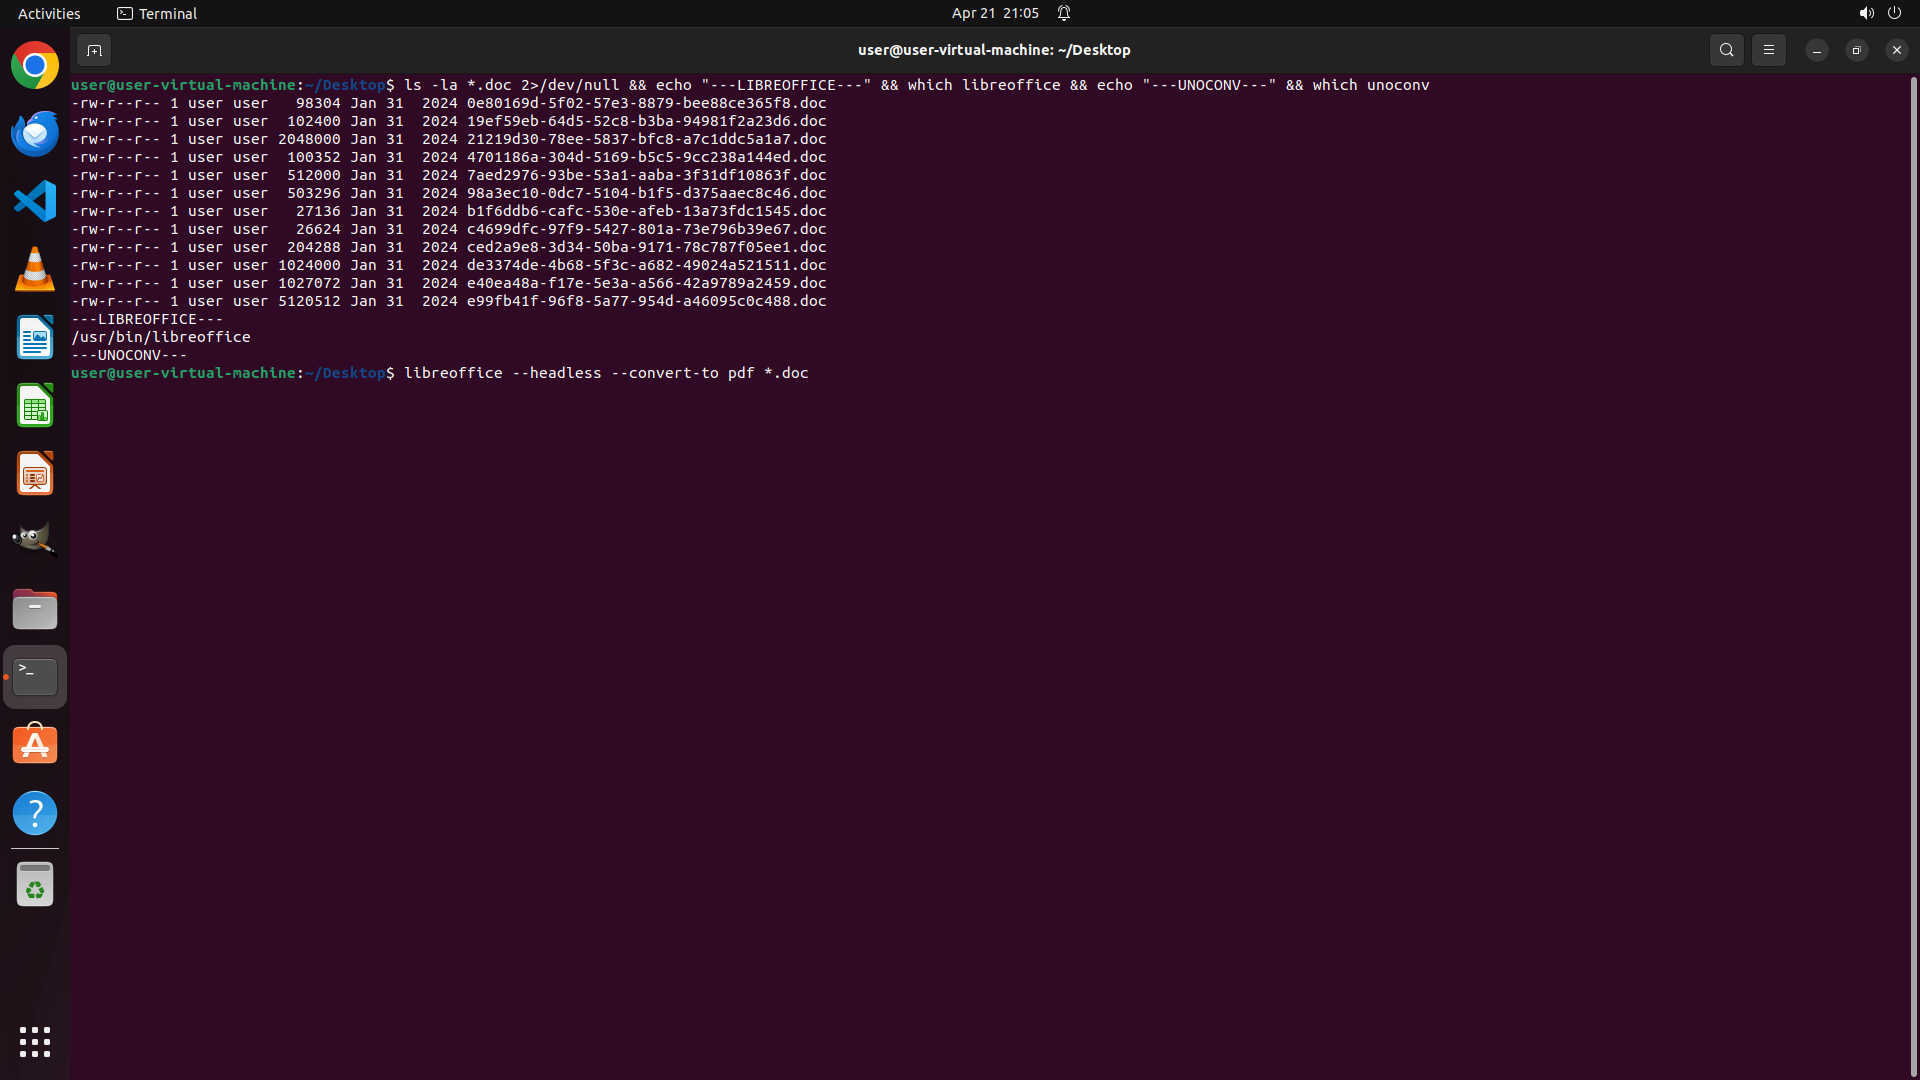Launch Visual Studio Code
This screenshot has width=1920, height=1080.
coord(35,202)
